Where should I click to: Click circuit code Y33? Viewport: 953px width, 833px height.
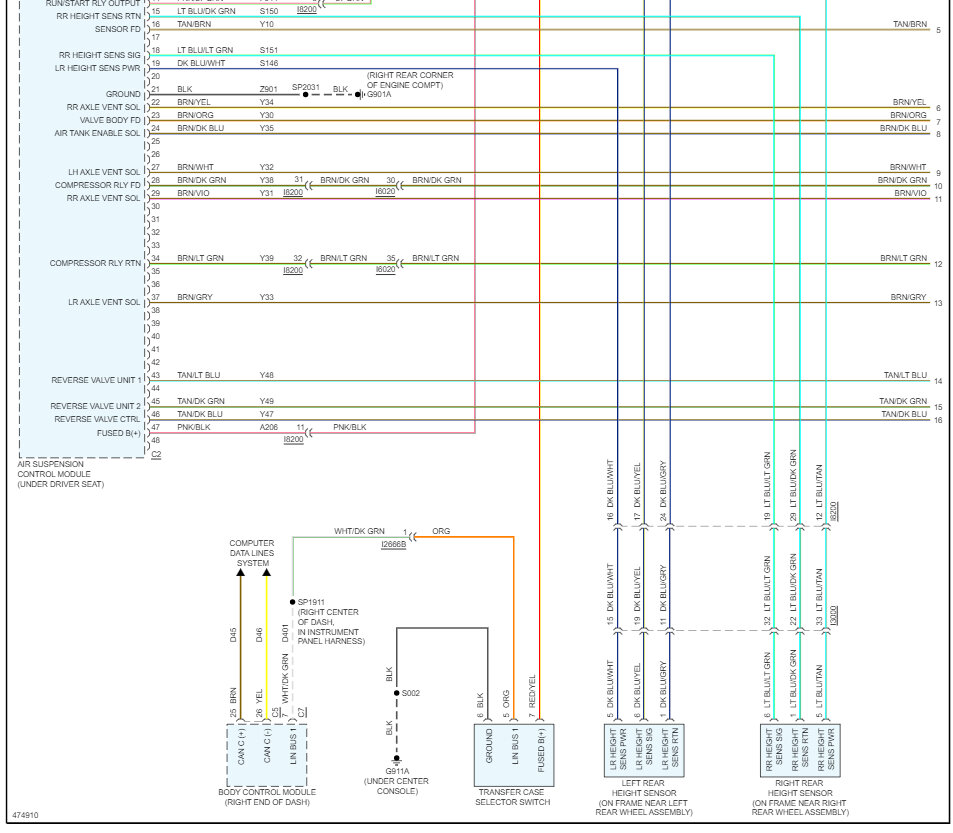coord(267,297)
